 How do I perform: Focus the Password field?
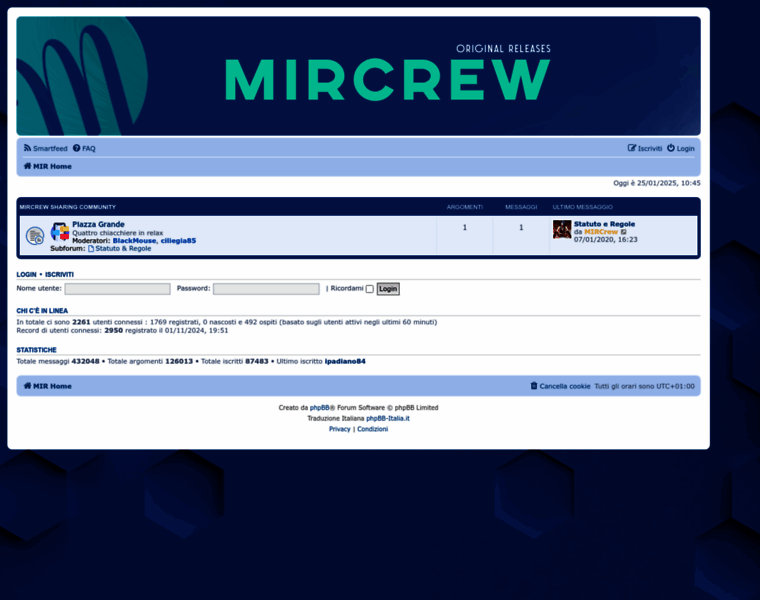point(266,289)
